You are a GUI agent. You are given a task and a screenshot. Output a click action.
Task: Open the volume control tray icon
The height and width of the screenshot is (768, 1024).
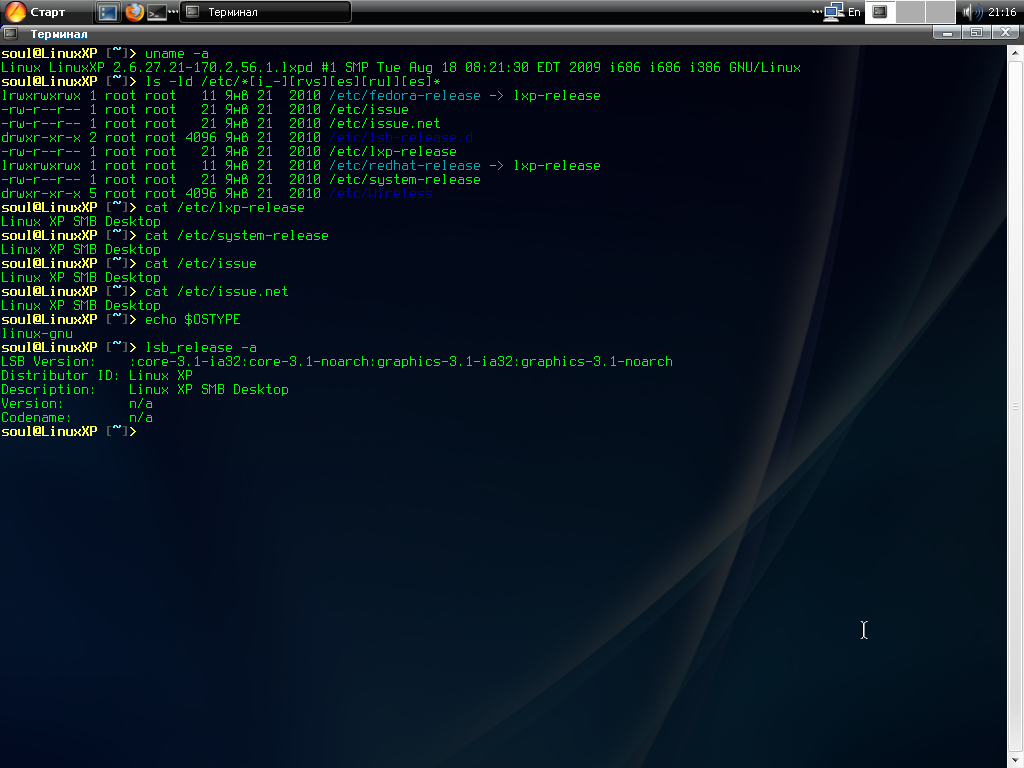pyautogui.click(x=972, y=12)
